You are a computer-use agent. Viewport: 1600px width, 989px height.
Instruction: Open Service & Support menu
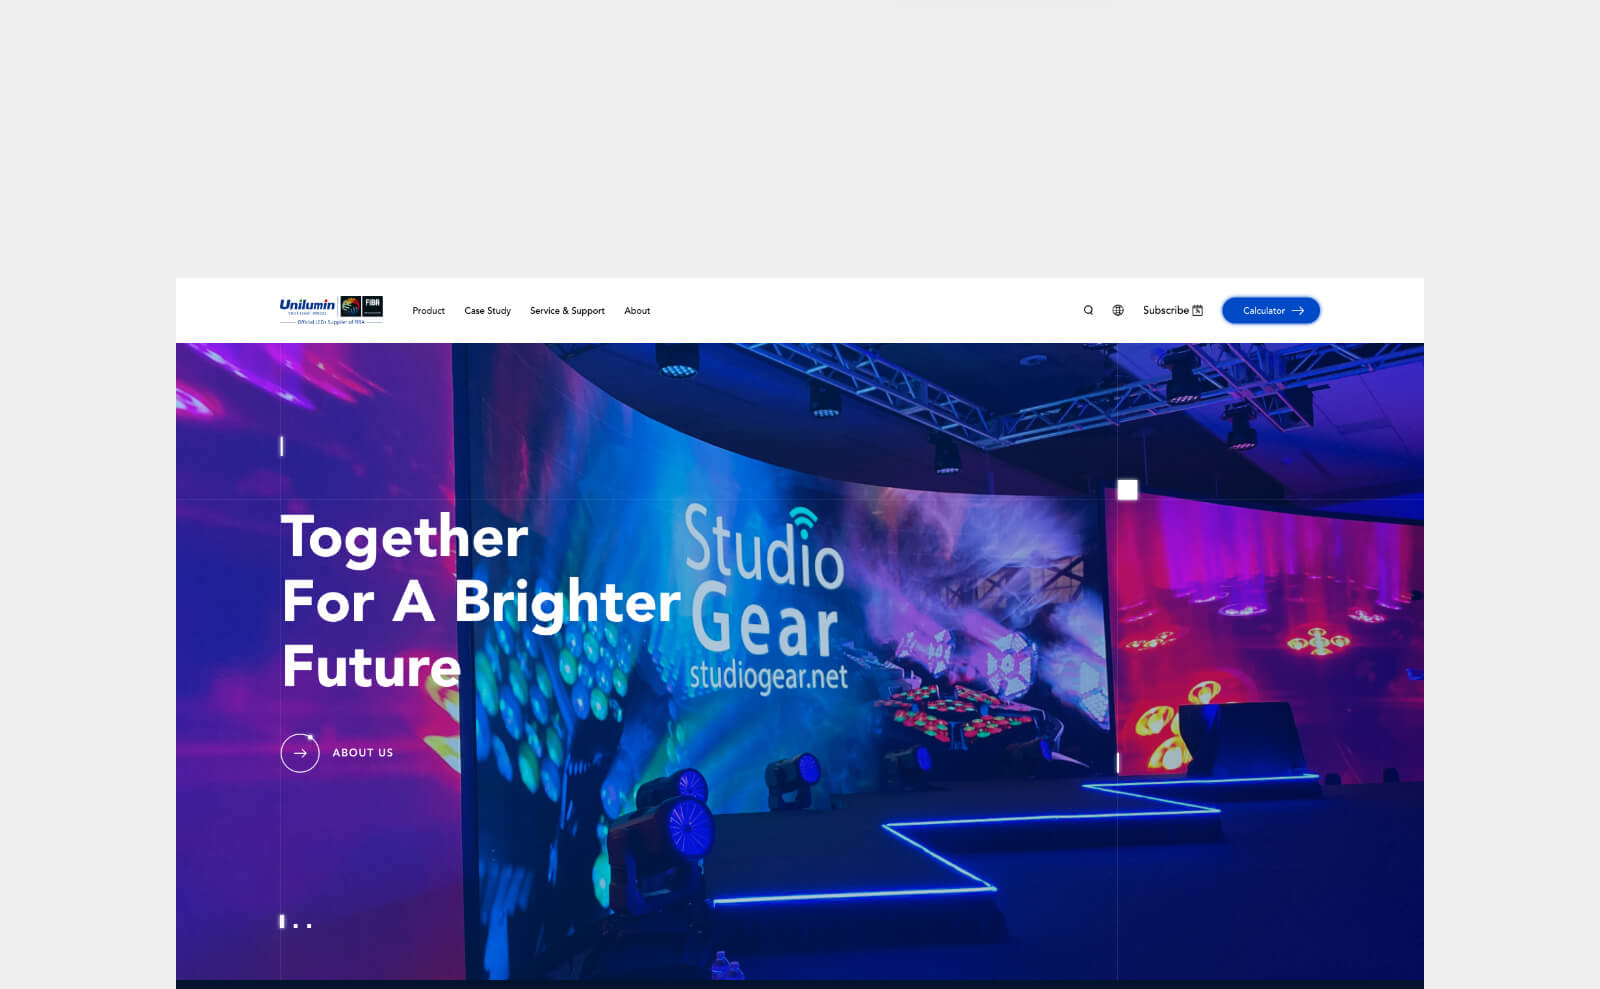[567, 311]
